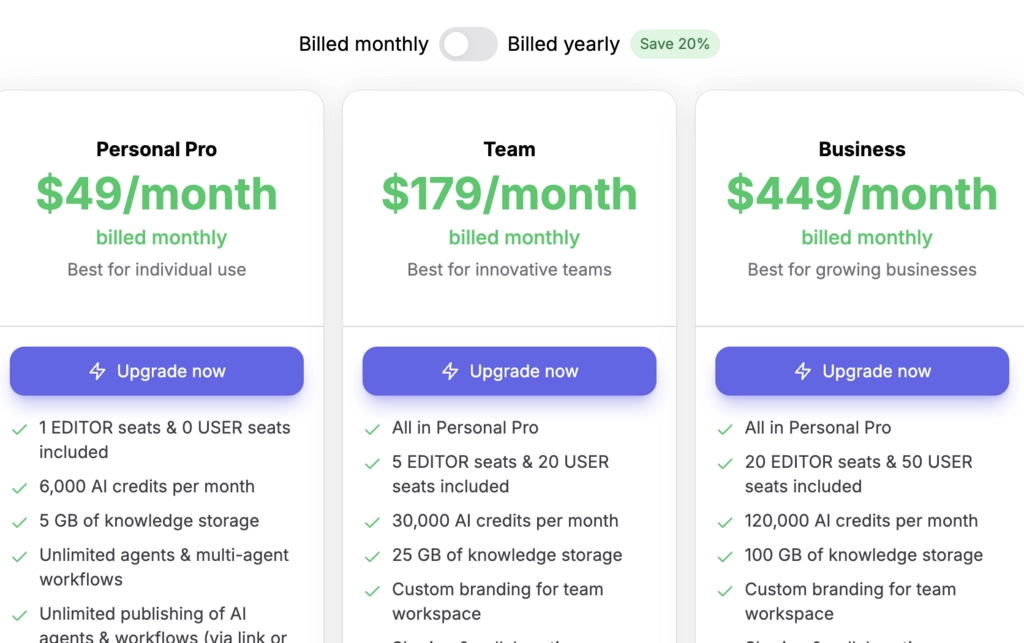The image size is (1024, 643).
Task: Click the $49/month price text
Action: 157,194
